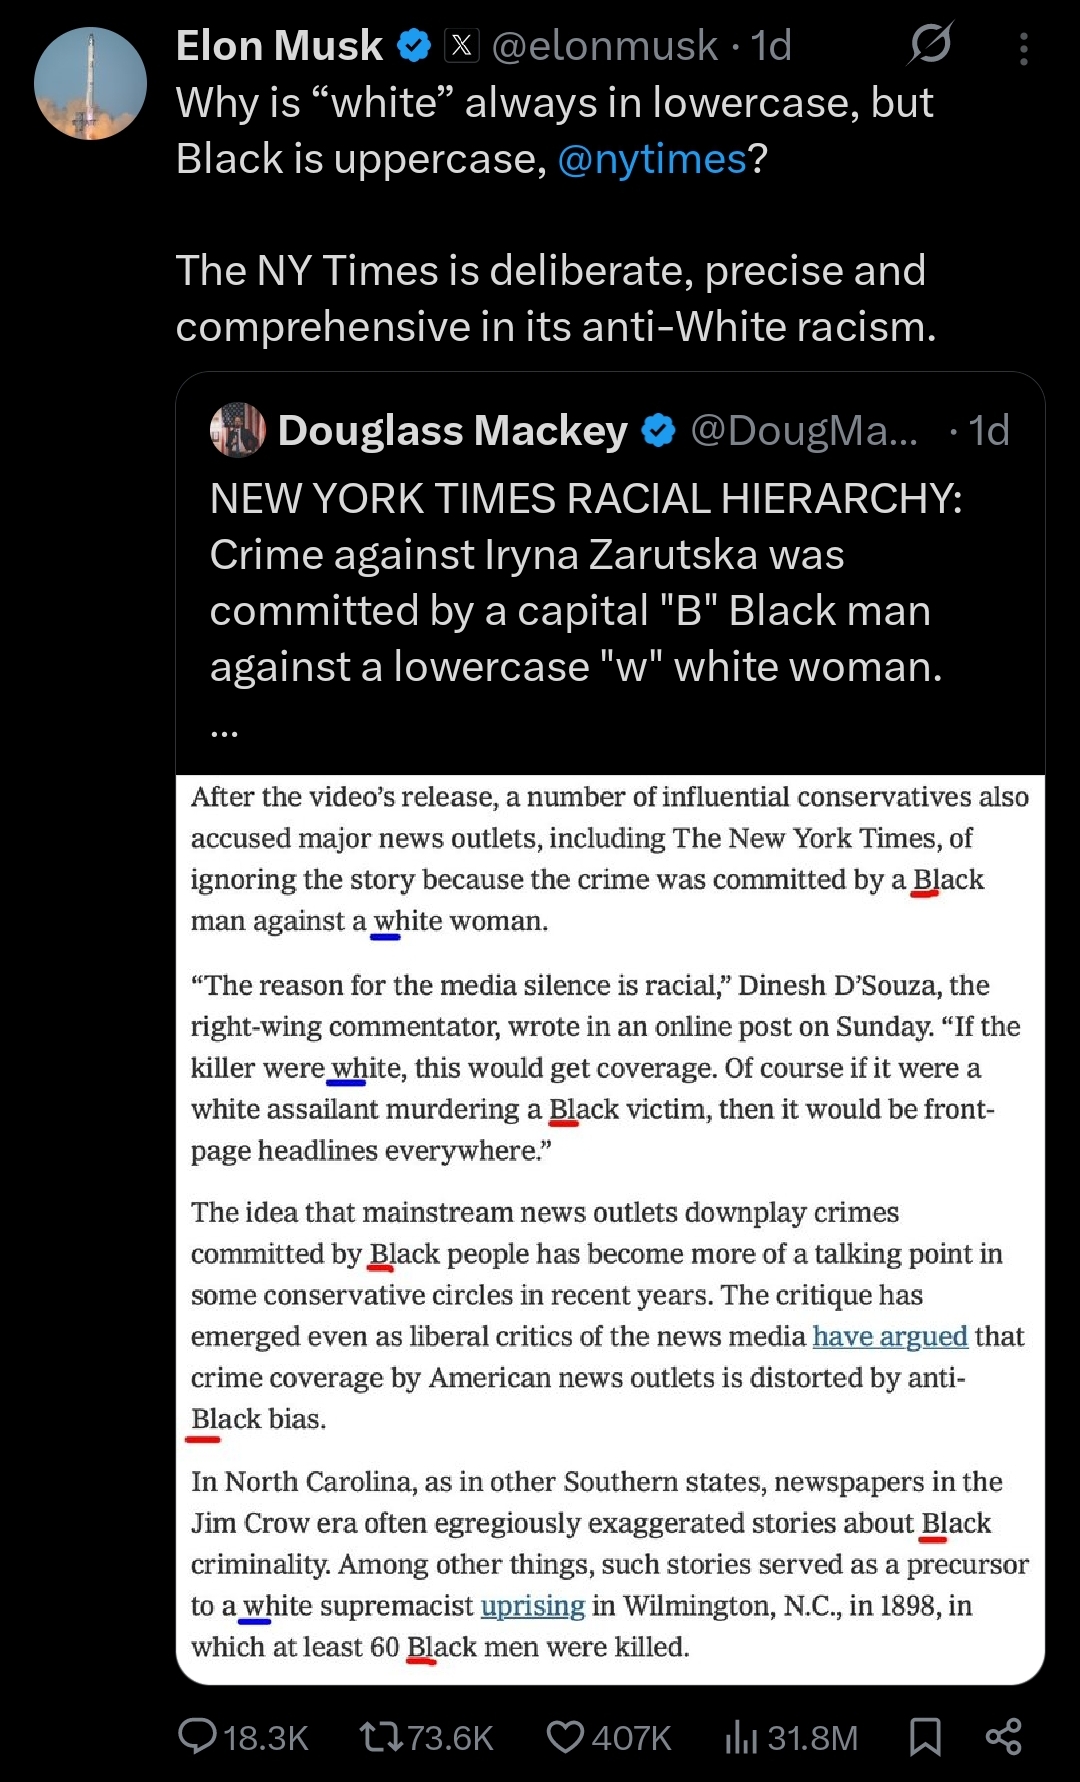Screen dimensions: 1080x1782
Task: Expand the quoted post's truncated text ellipsis
Action: 224,733
